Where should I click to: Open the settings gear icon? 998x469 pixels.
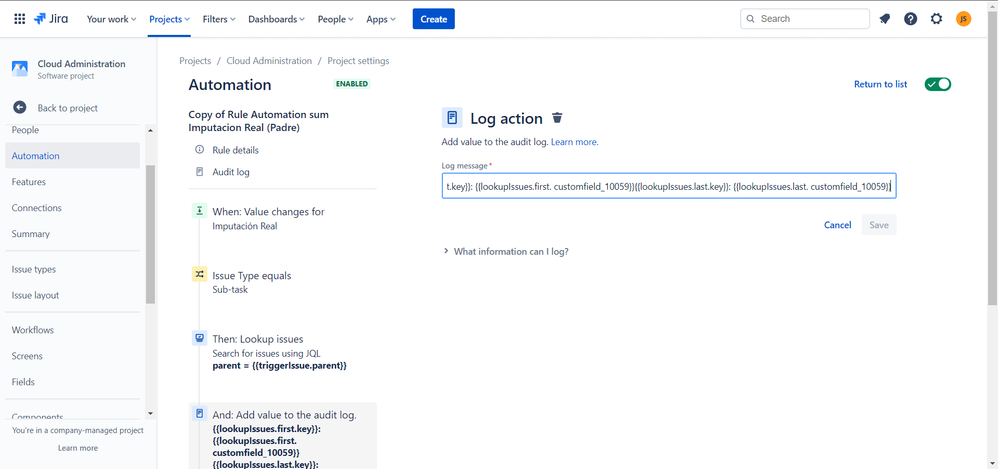[x=936, y=19]
